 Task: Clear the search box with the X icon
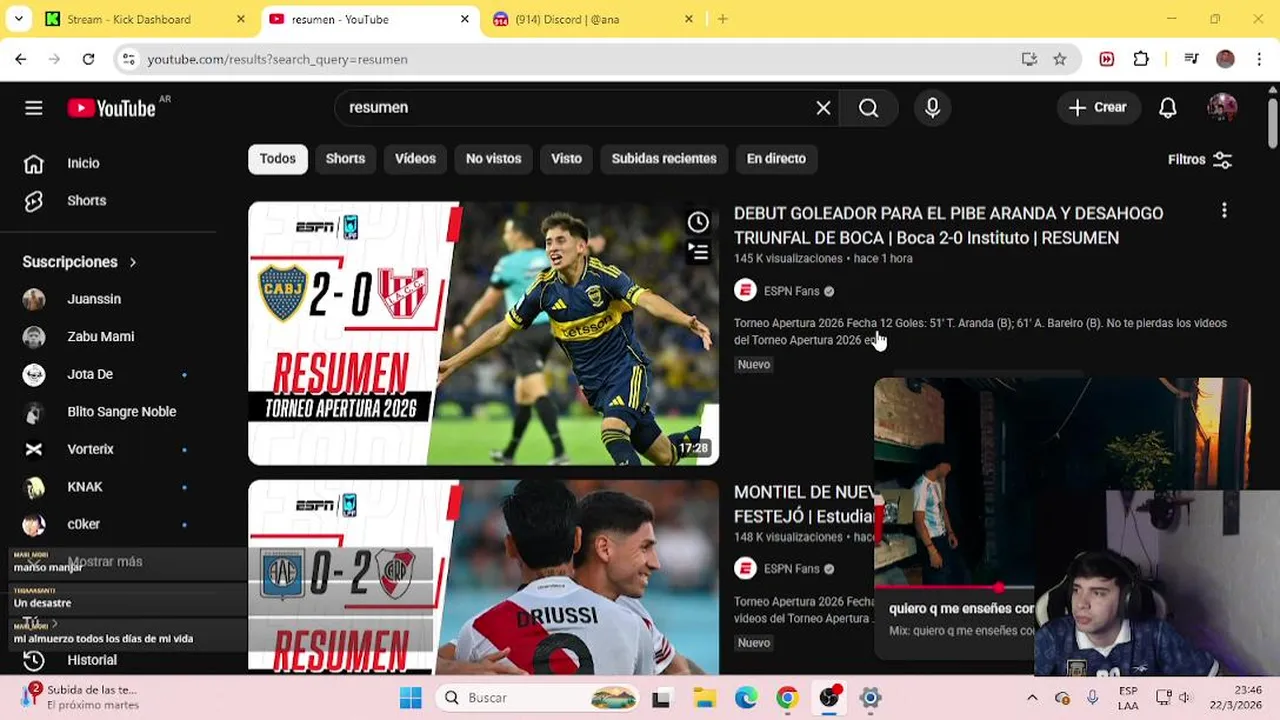(823, 108)
